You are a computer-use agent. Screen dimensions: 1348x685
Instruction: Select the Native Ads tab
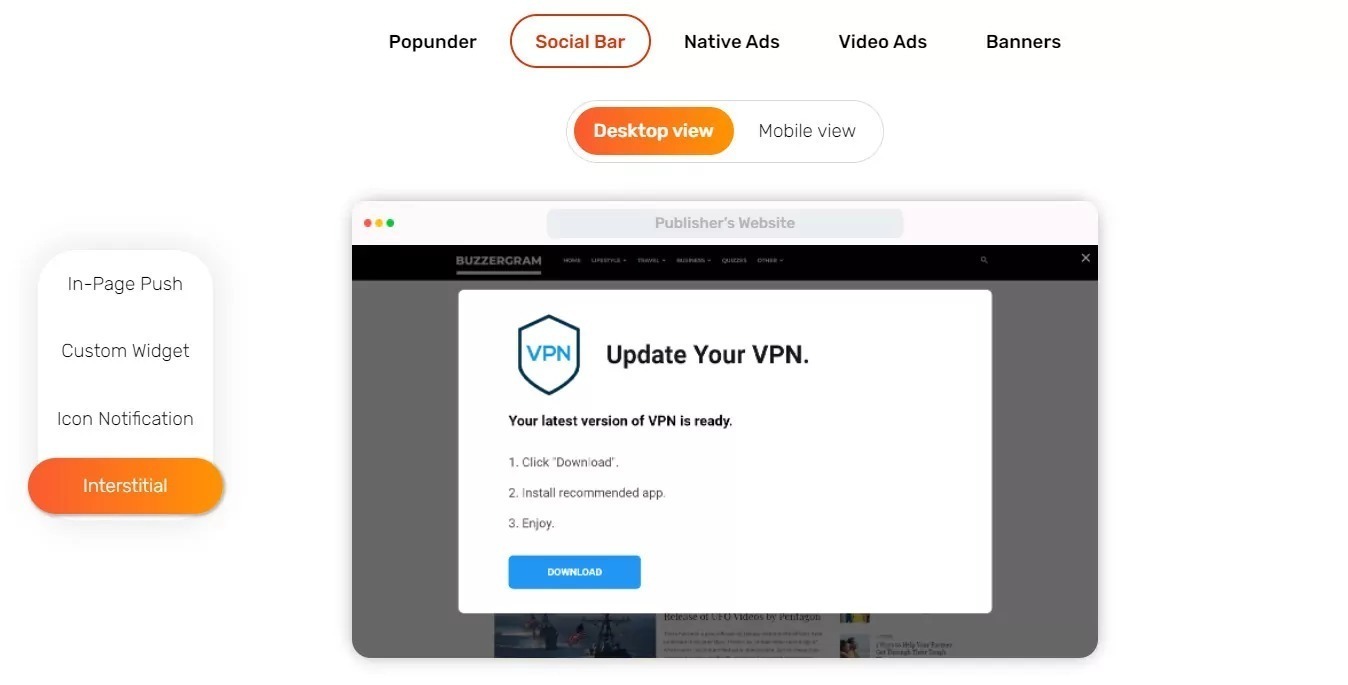coord(732,42)
